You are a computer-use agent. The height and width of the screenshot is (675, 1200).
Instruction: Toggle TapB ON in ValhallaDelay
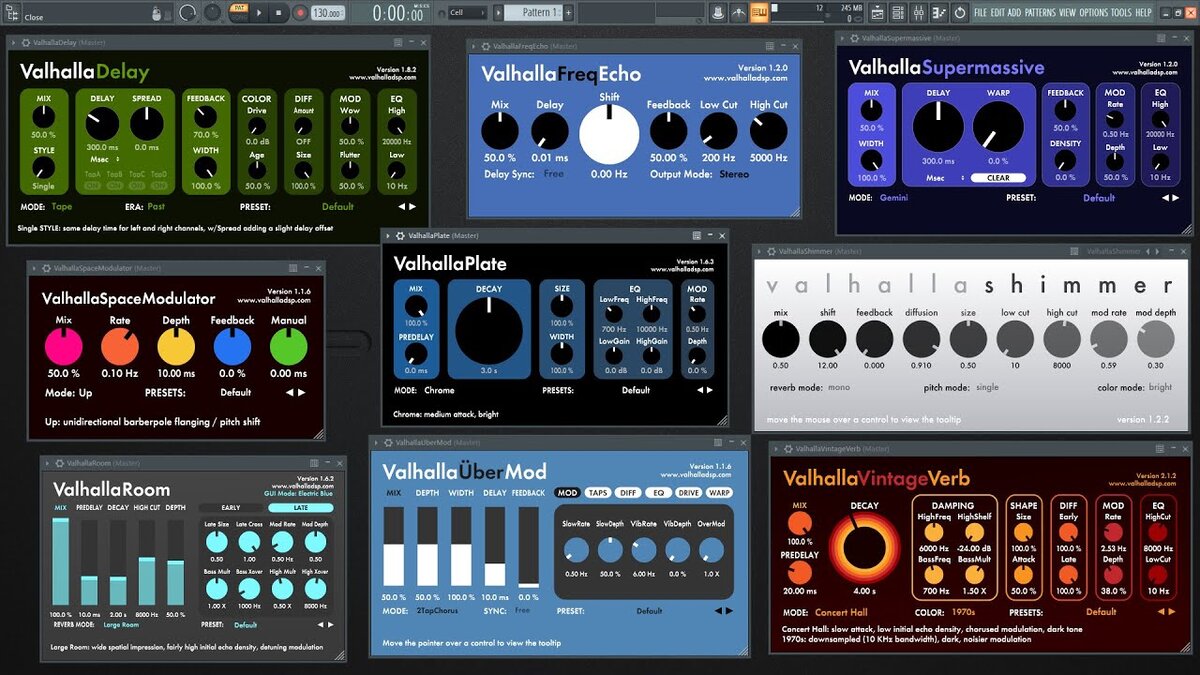[114, 185]
